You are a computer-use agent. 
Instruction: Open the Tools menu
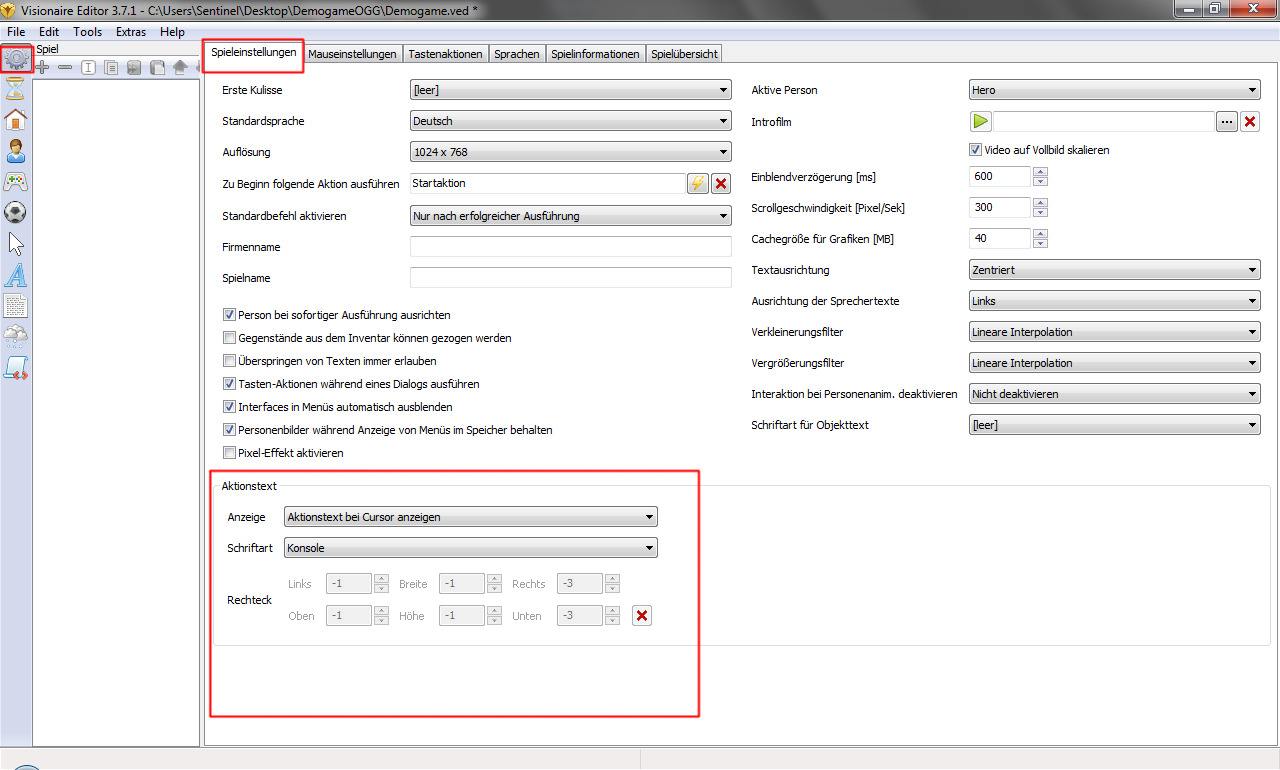pos(87,32)
